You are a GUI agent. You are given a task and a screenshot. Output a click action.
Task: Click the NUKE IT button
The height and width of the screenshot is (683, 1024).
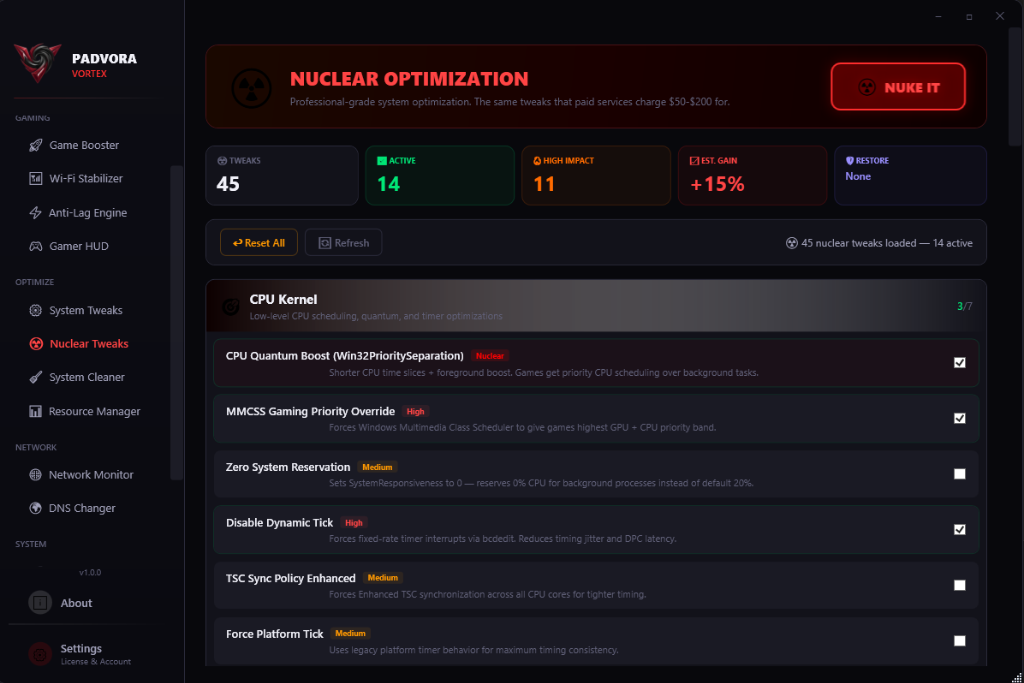click(898, 87)
